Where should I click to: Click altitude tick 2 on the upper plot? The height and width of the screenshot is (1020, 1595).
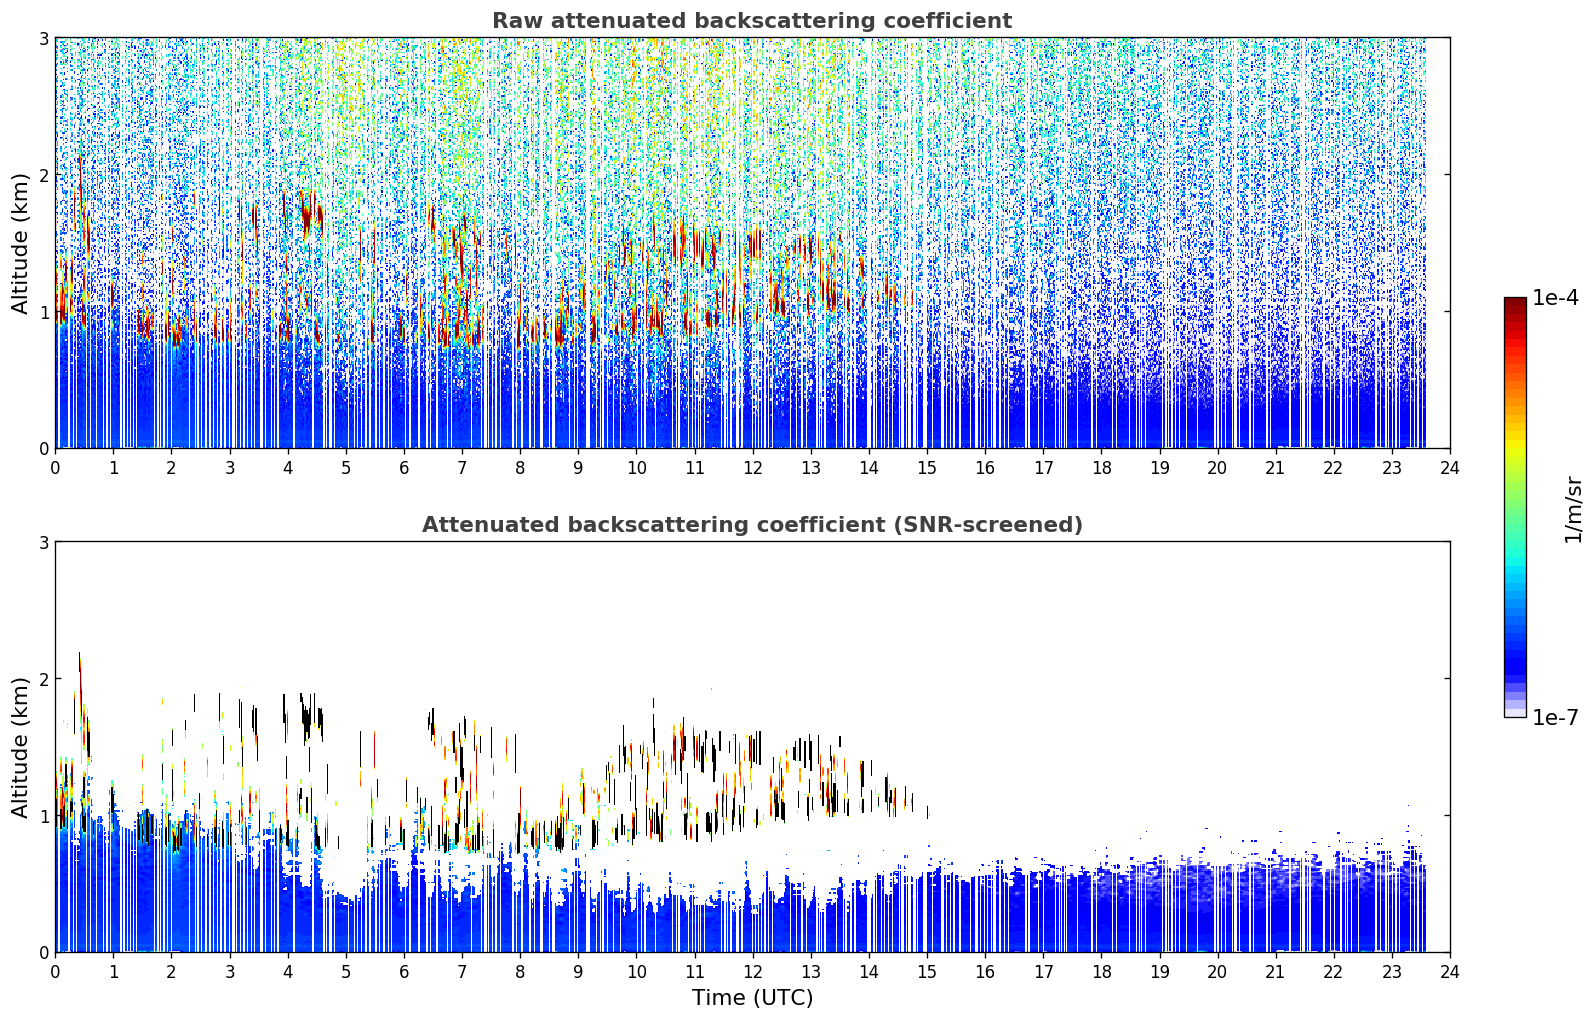[x=43, y=175]
